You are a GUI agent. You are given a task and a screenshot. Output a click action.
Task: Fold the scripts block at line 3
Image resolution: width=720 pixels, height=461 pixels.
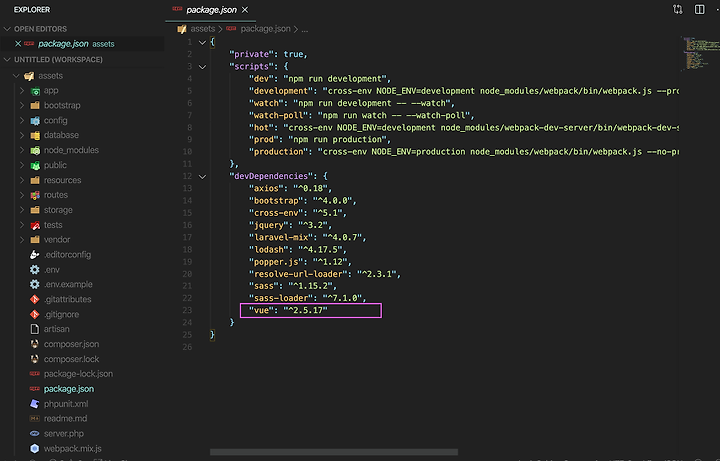tap(202, 67)
